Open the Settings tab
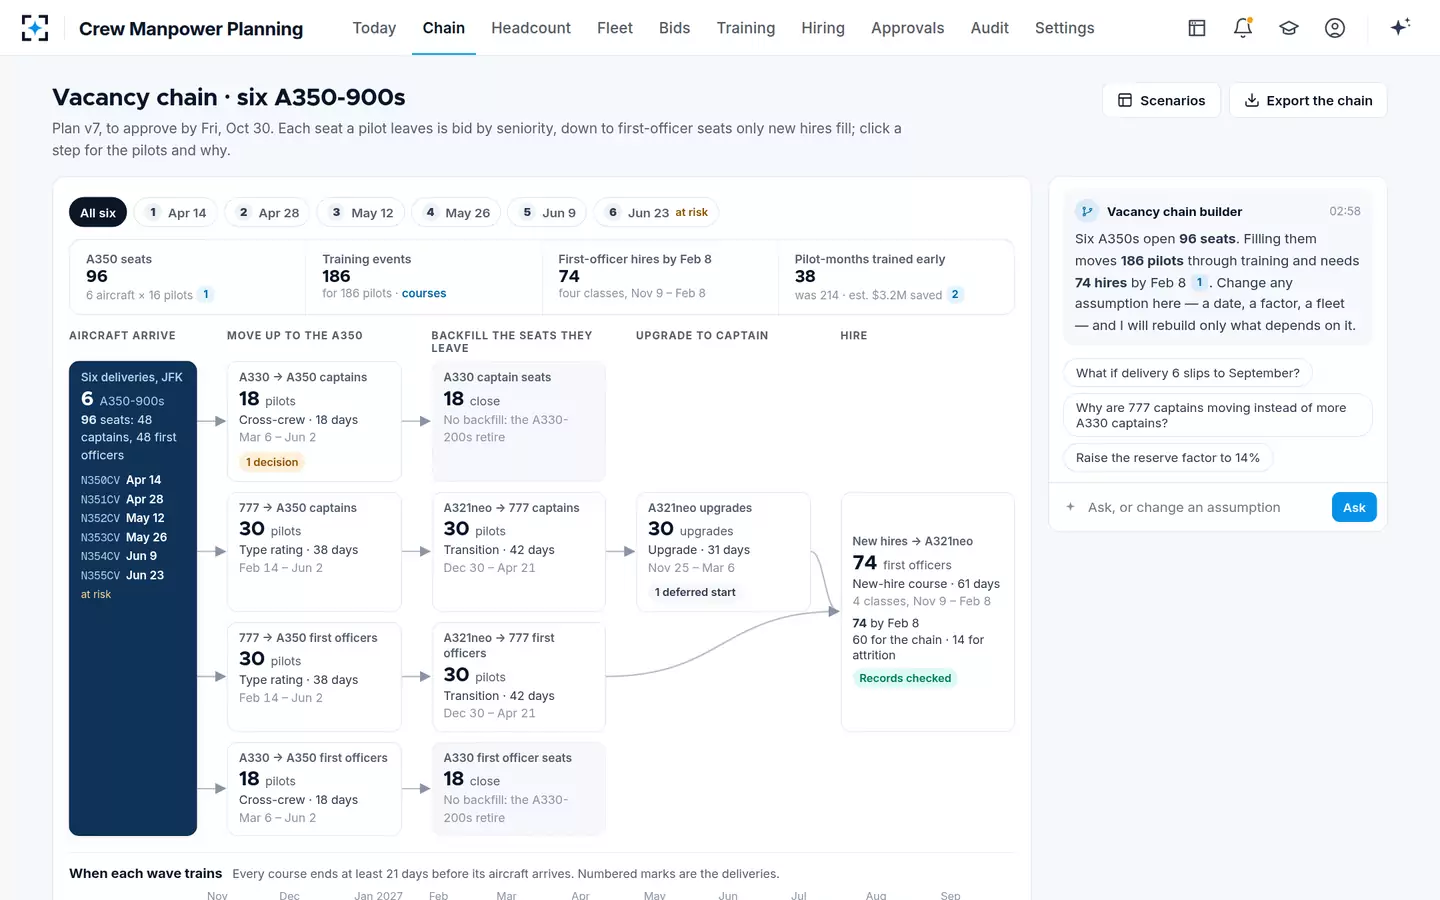The width and height of the screenshot is (1440, 900). pyautogui.click(x=1064, y=28)
